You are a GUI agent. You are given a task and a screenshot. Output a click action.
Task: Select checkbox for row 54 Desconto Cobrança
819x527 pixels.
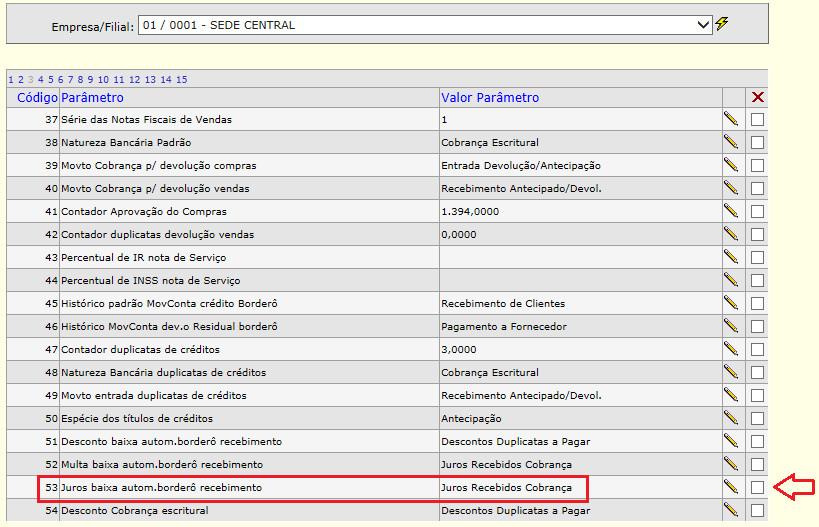click(757, 510)
